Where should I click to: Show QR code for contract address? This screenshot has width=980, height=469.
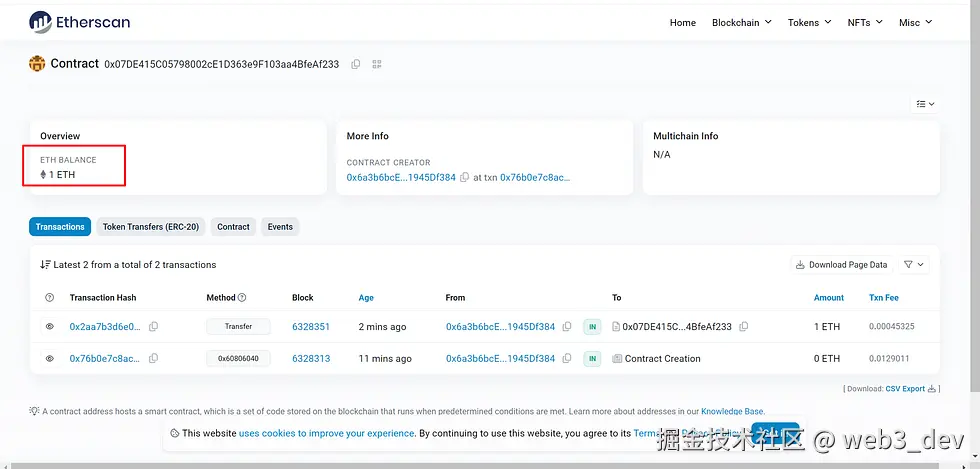pos(377,64)
